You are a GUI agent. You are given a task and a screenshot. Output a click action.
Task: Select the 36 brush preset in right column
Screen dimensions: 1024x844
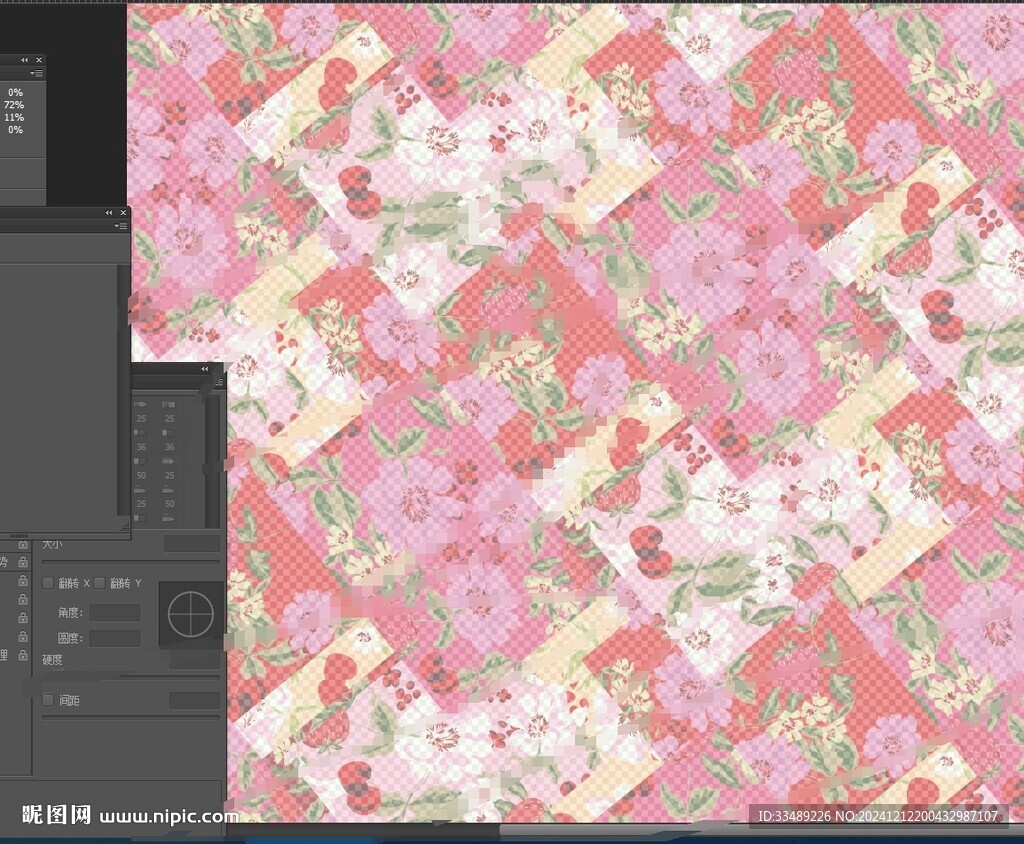[169, 441]
